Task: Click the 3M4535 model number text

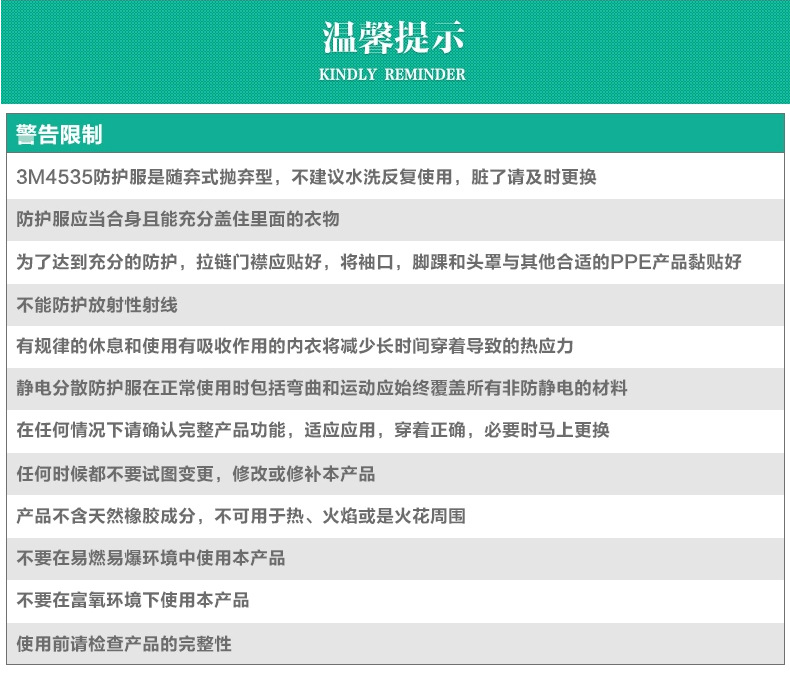Action: (x=55, y=178)
